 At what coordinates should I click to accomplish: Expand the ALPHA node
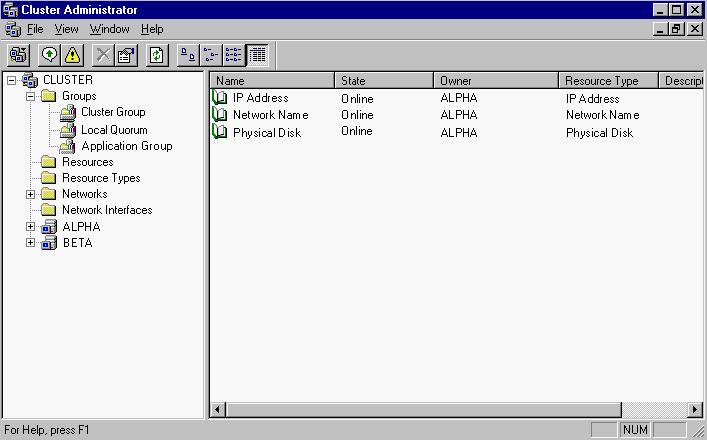pyautogui.click(x=31, y=227)
